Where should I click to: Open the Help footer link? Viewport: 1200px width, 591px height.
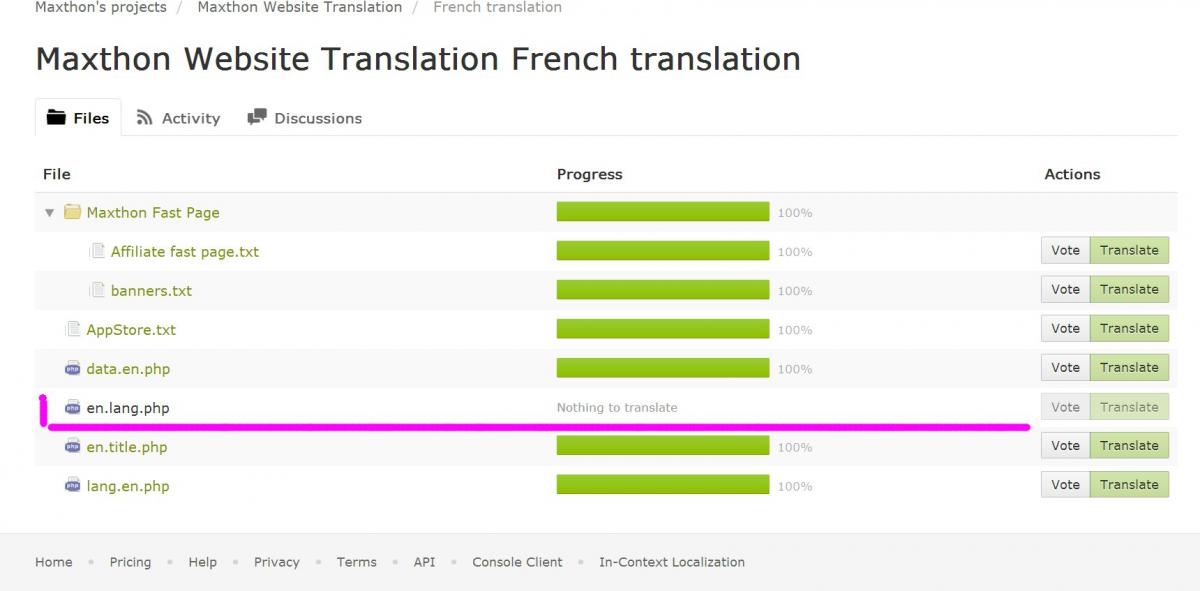(x=202, y=562)
